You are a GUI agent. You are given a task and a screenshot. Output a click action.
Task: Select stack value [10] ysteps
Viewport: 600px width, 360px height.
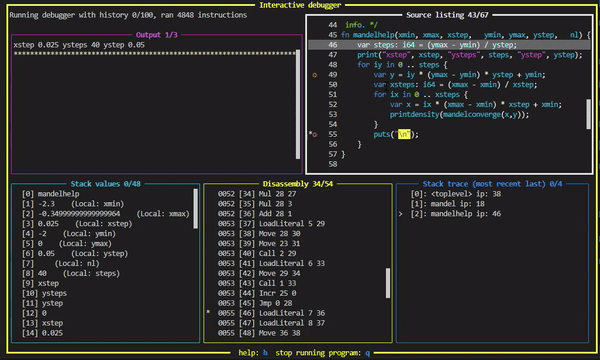44,293
